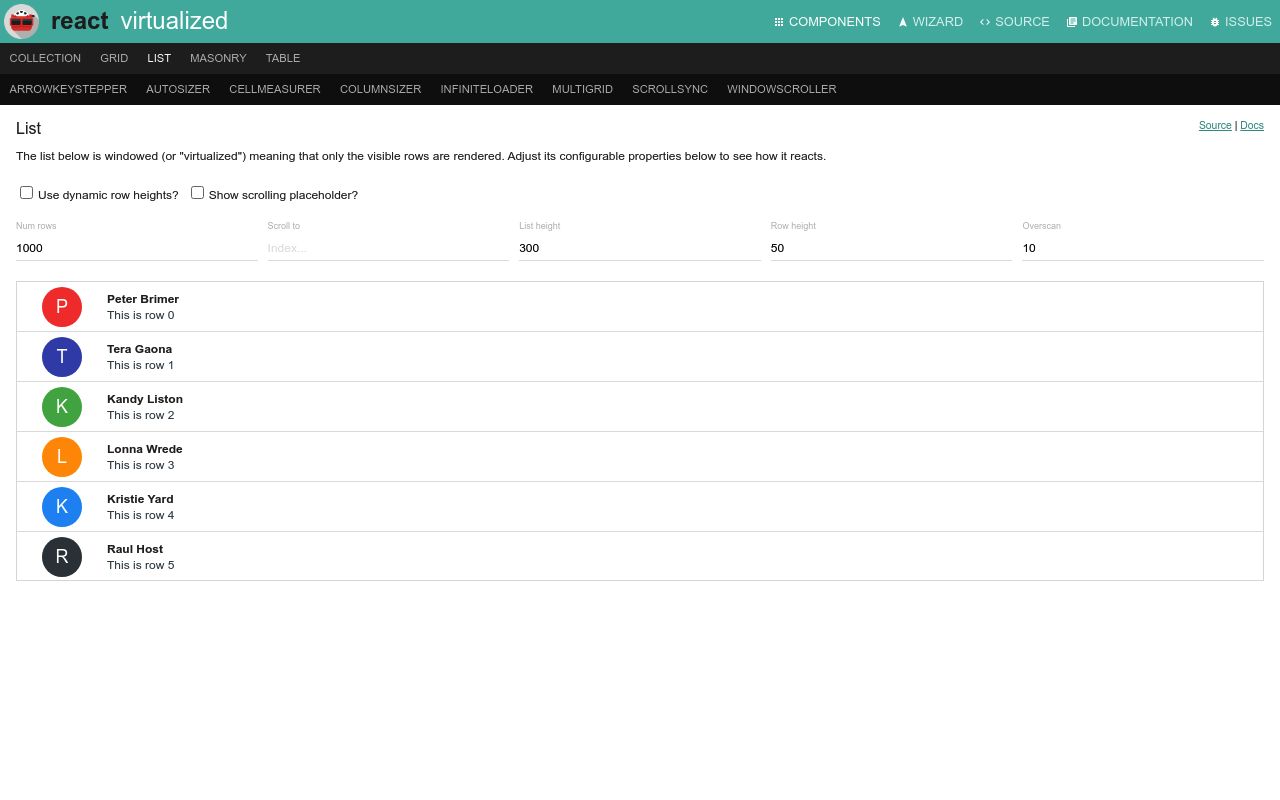Open the COMPONENTS grid icon

(779, 21)
